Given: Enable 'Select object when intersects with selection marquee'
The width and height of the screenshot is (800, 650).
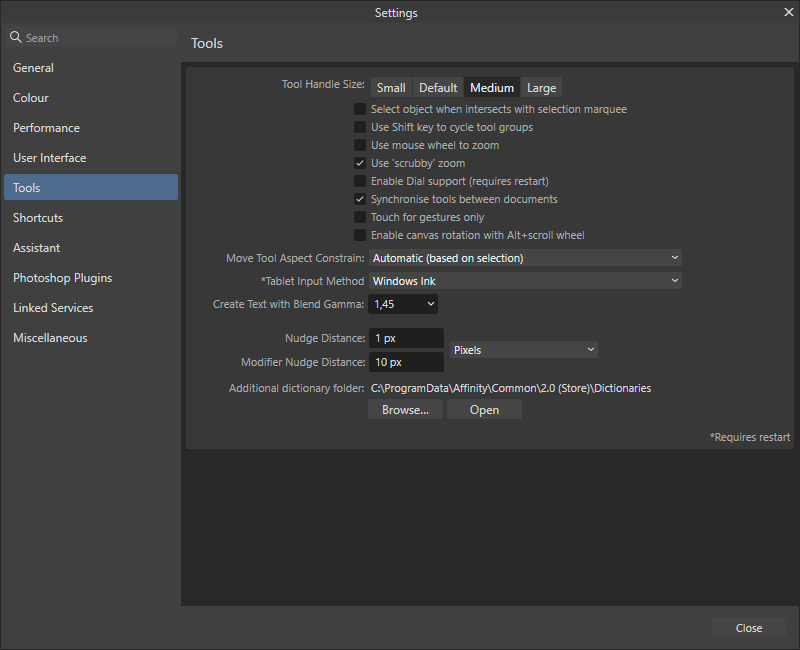Looking at the screenshot, I should pos(360,109).
